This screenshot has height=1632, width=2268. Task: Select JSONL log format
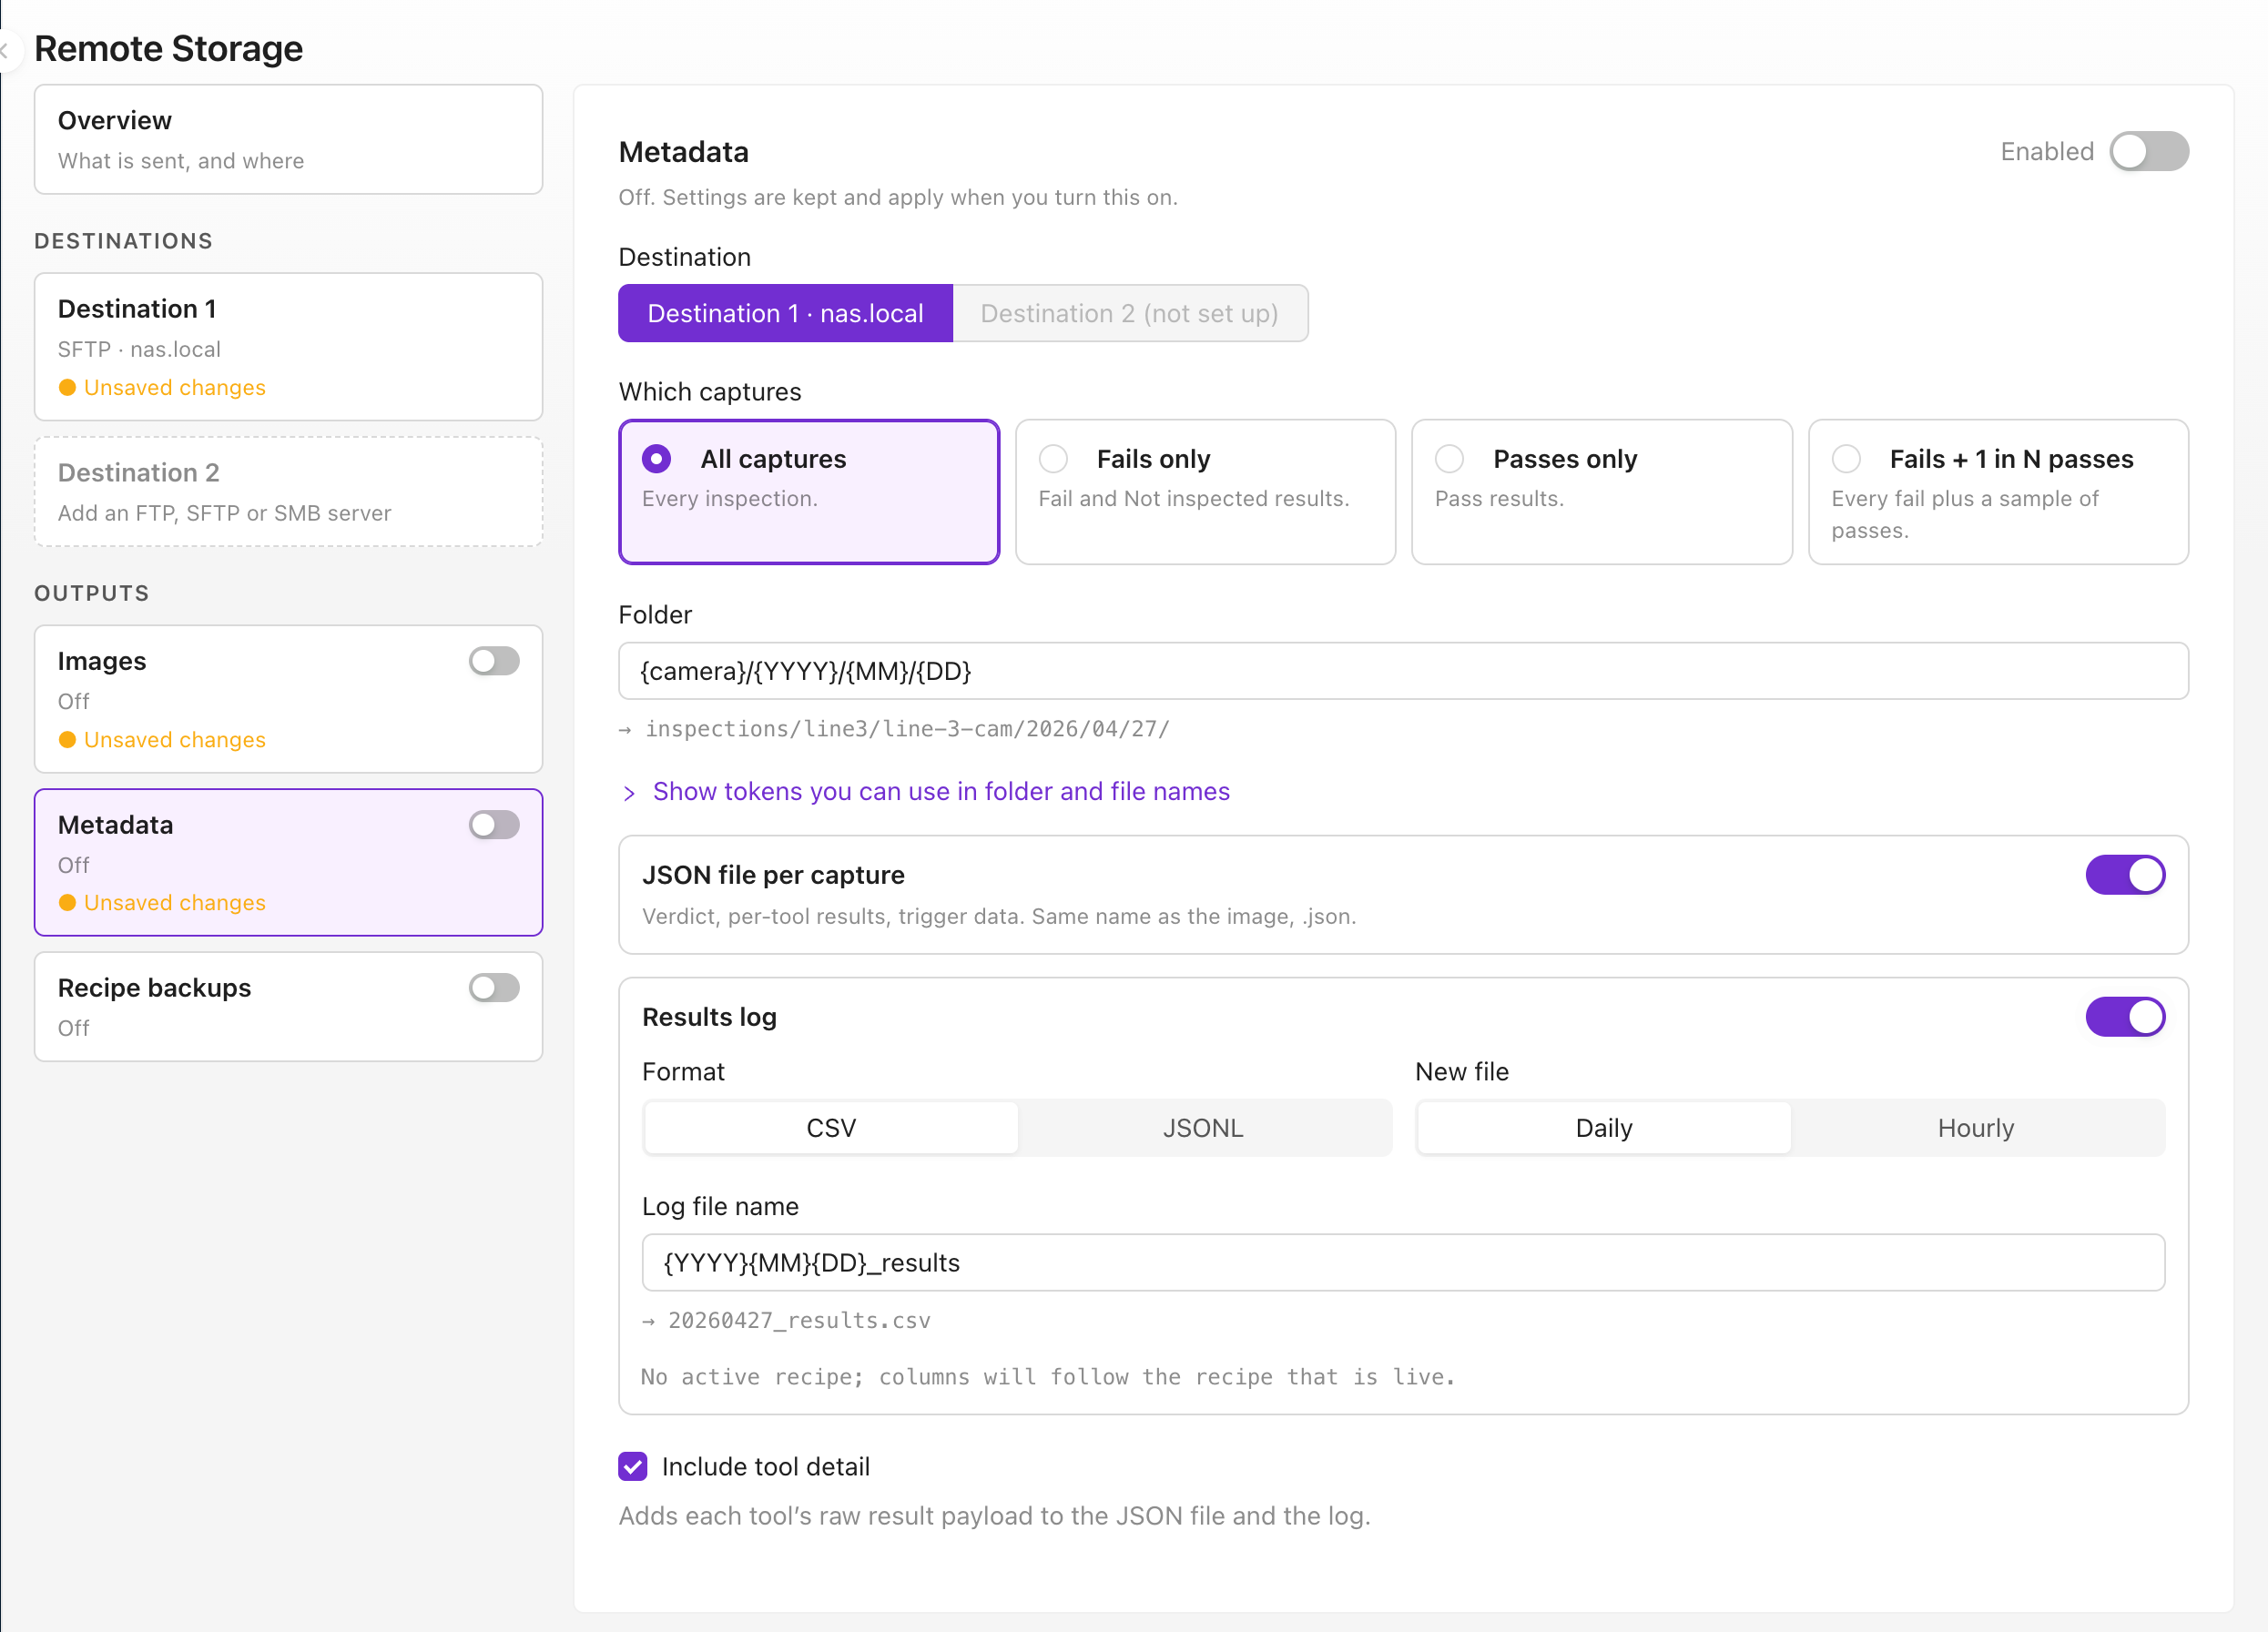click(1203, 1128)
